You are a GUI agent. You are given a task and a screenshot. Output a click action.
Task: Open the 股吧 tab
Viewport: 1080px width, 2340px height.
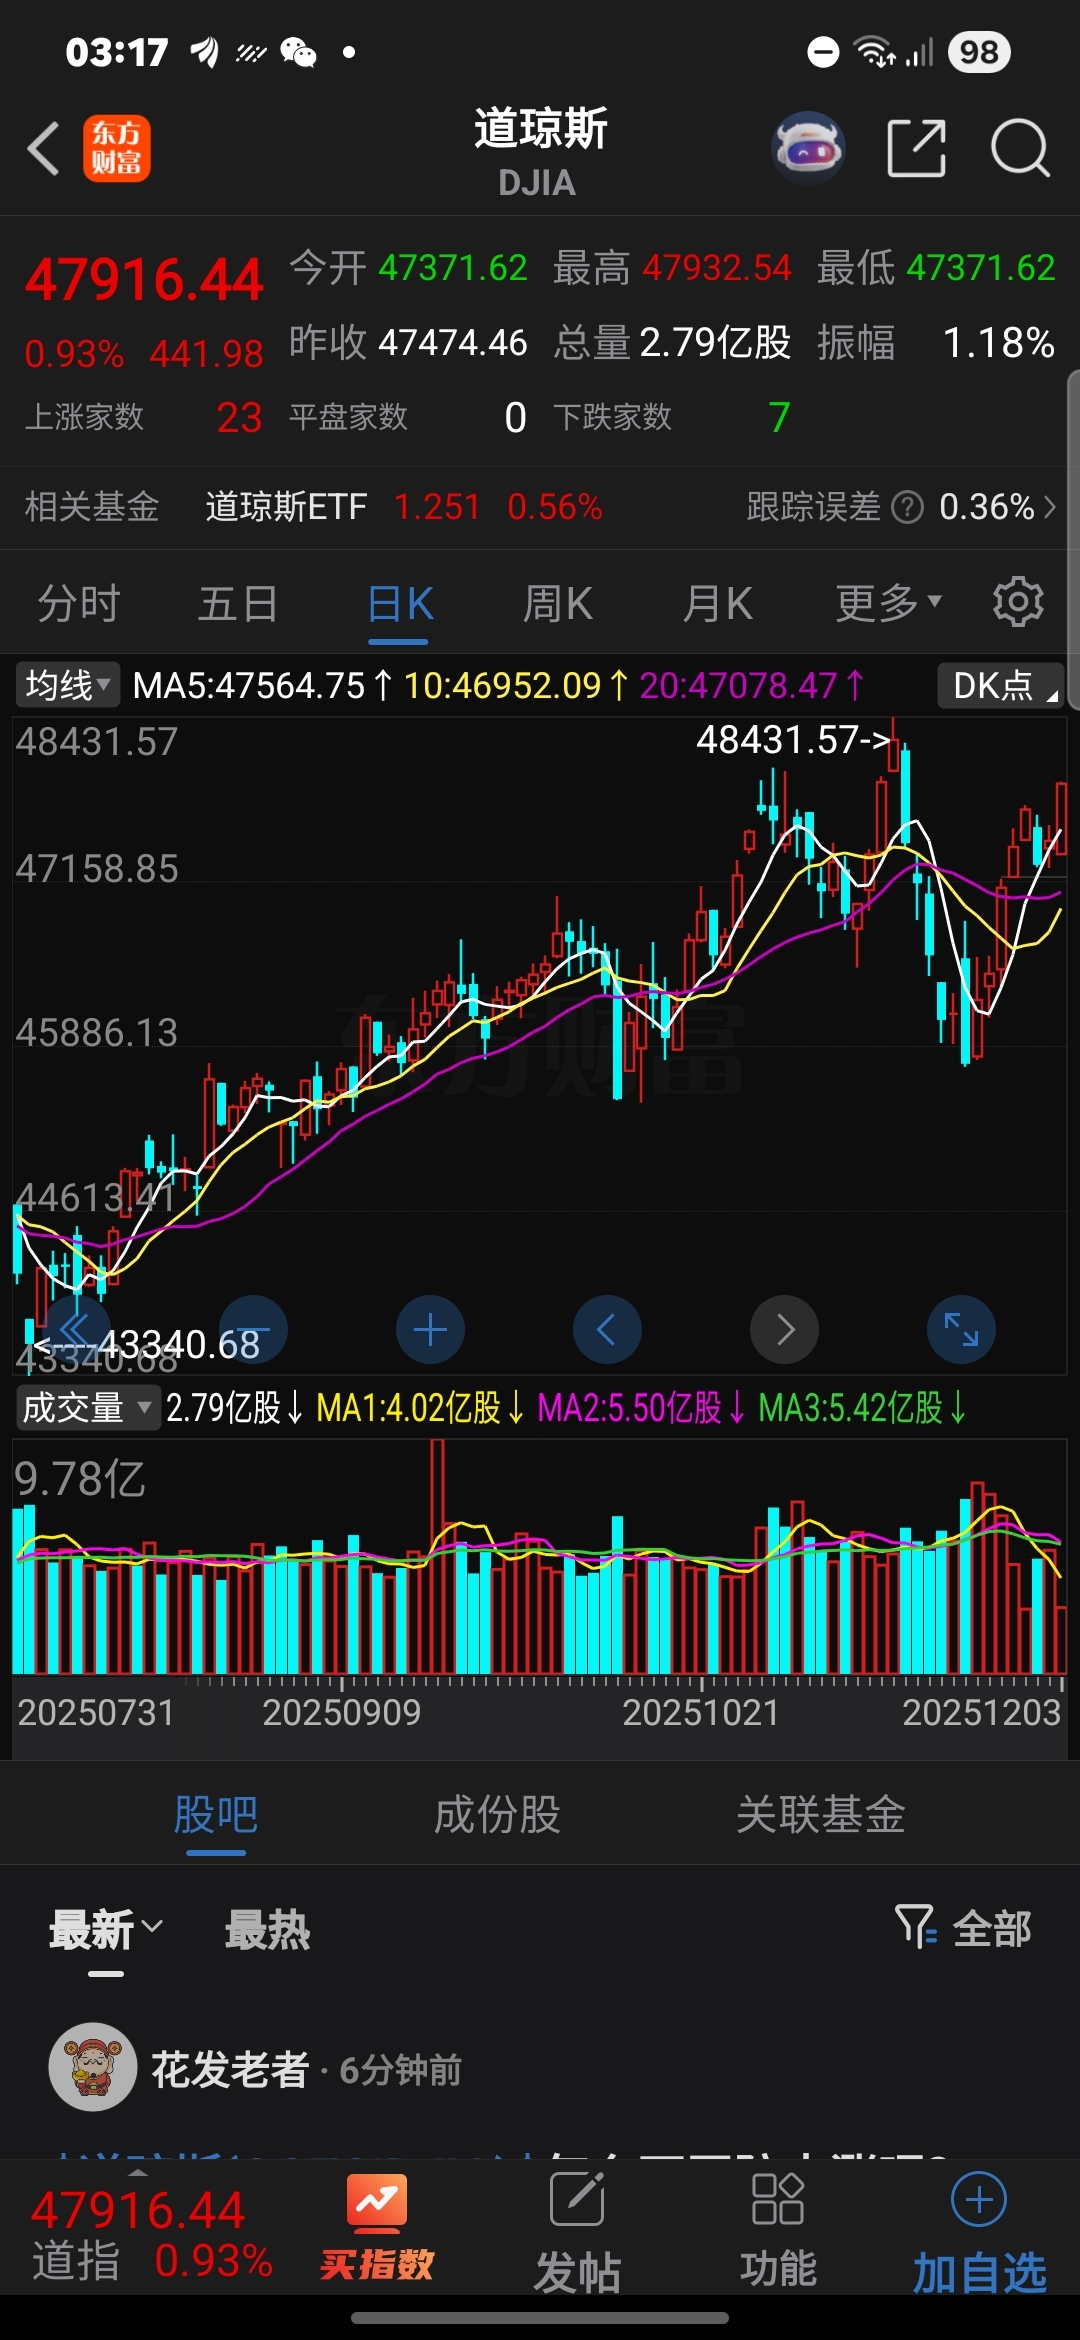click(216, 1814)
